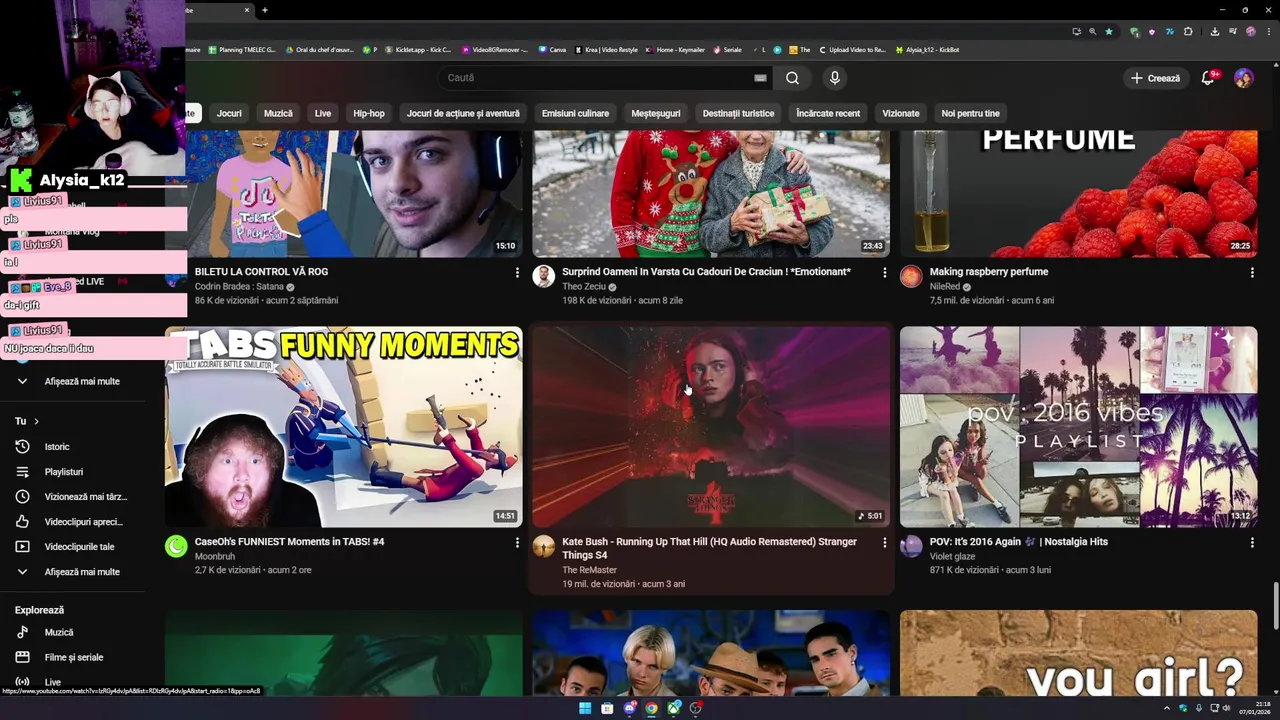The width and height of the screenshot is (1280, 720).
Task: Select the Noi pentru tine chip
Action: [x=970, y=113]
